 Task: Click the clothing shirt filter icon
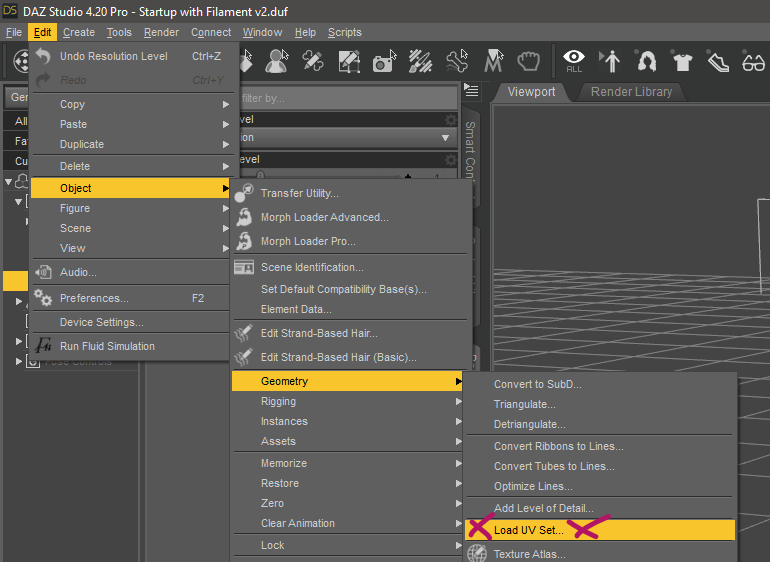pos(682,61)
